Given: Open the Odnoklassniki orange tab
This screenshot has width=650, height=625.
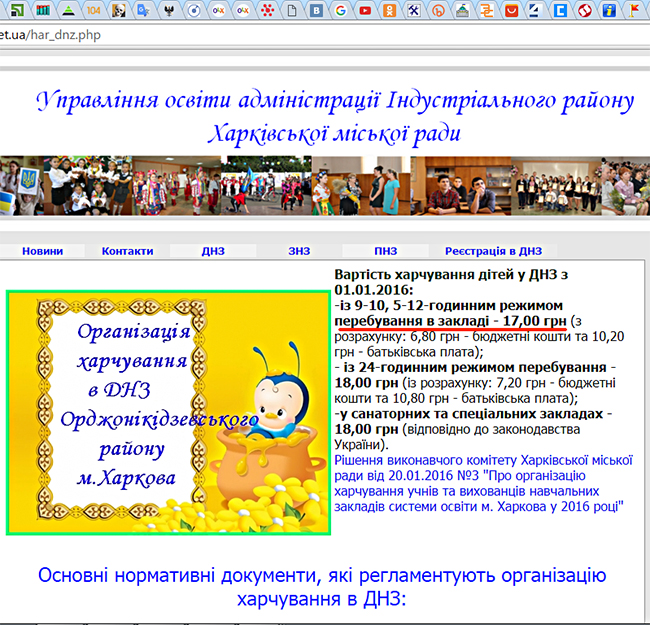Looking at the screenshot, I should [x=389, y=10].
